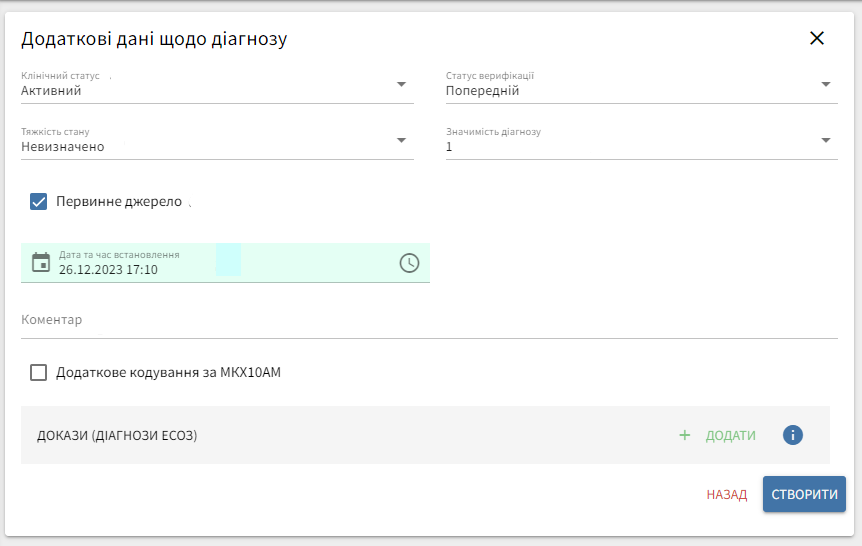The width and height of the screenshot is (862, 546).
Task: Open clinical status field showing Активний
Action: (200, 91)
